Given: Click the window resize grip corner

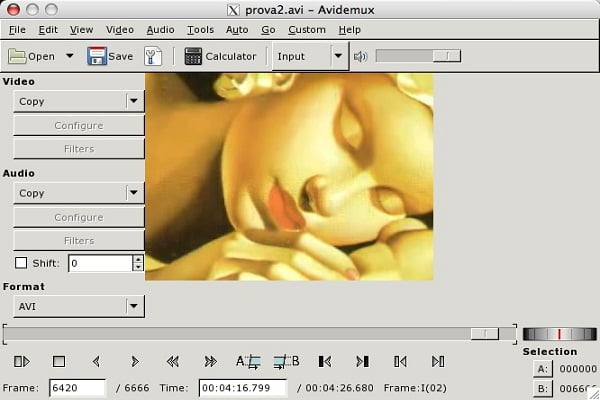Looking at the screenshot, I should 594,394.
